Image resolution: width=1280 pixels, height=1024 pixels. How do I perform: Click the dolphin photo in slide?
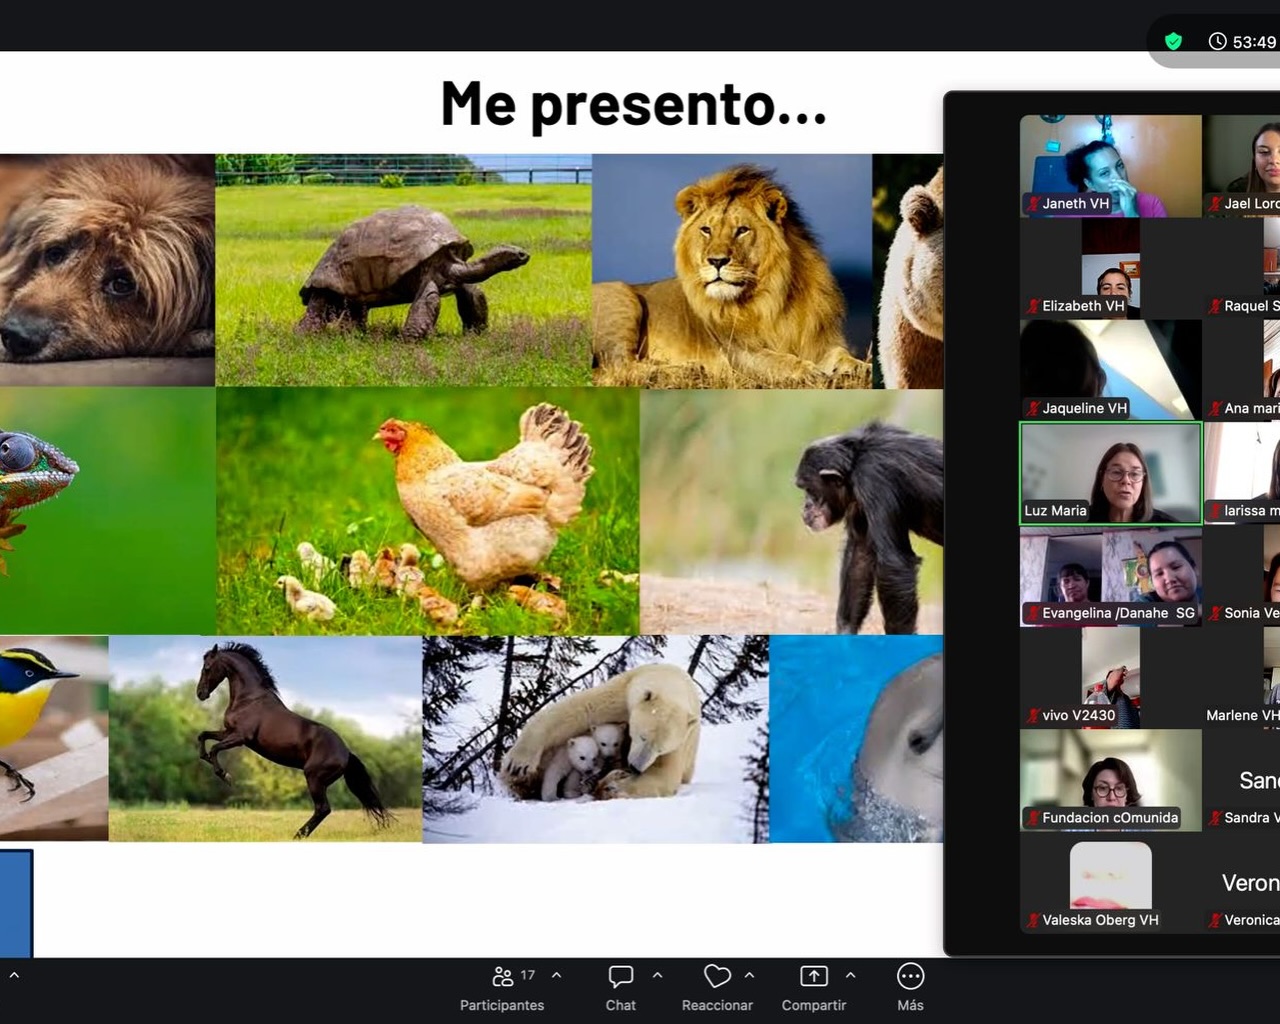[856, 738]
